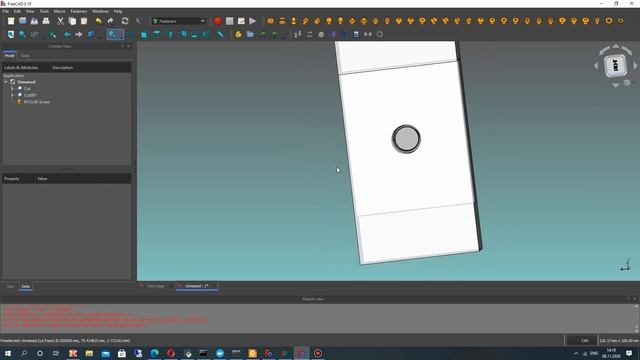Image resolution: width=640 pixels, height=360 pixels.
Task: Click the selected zoom view toolbar button
Action: pyautogui.click(x=115, y=35)
